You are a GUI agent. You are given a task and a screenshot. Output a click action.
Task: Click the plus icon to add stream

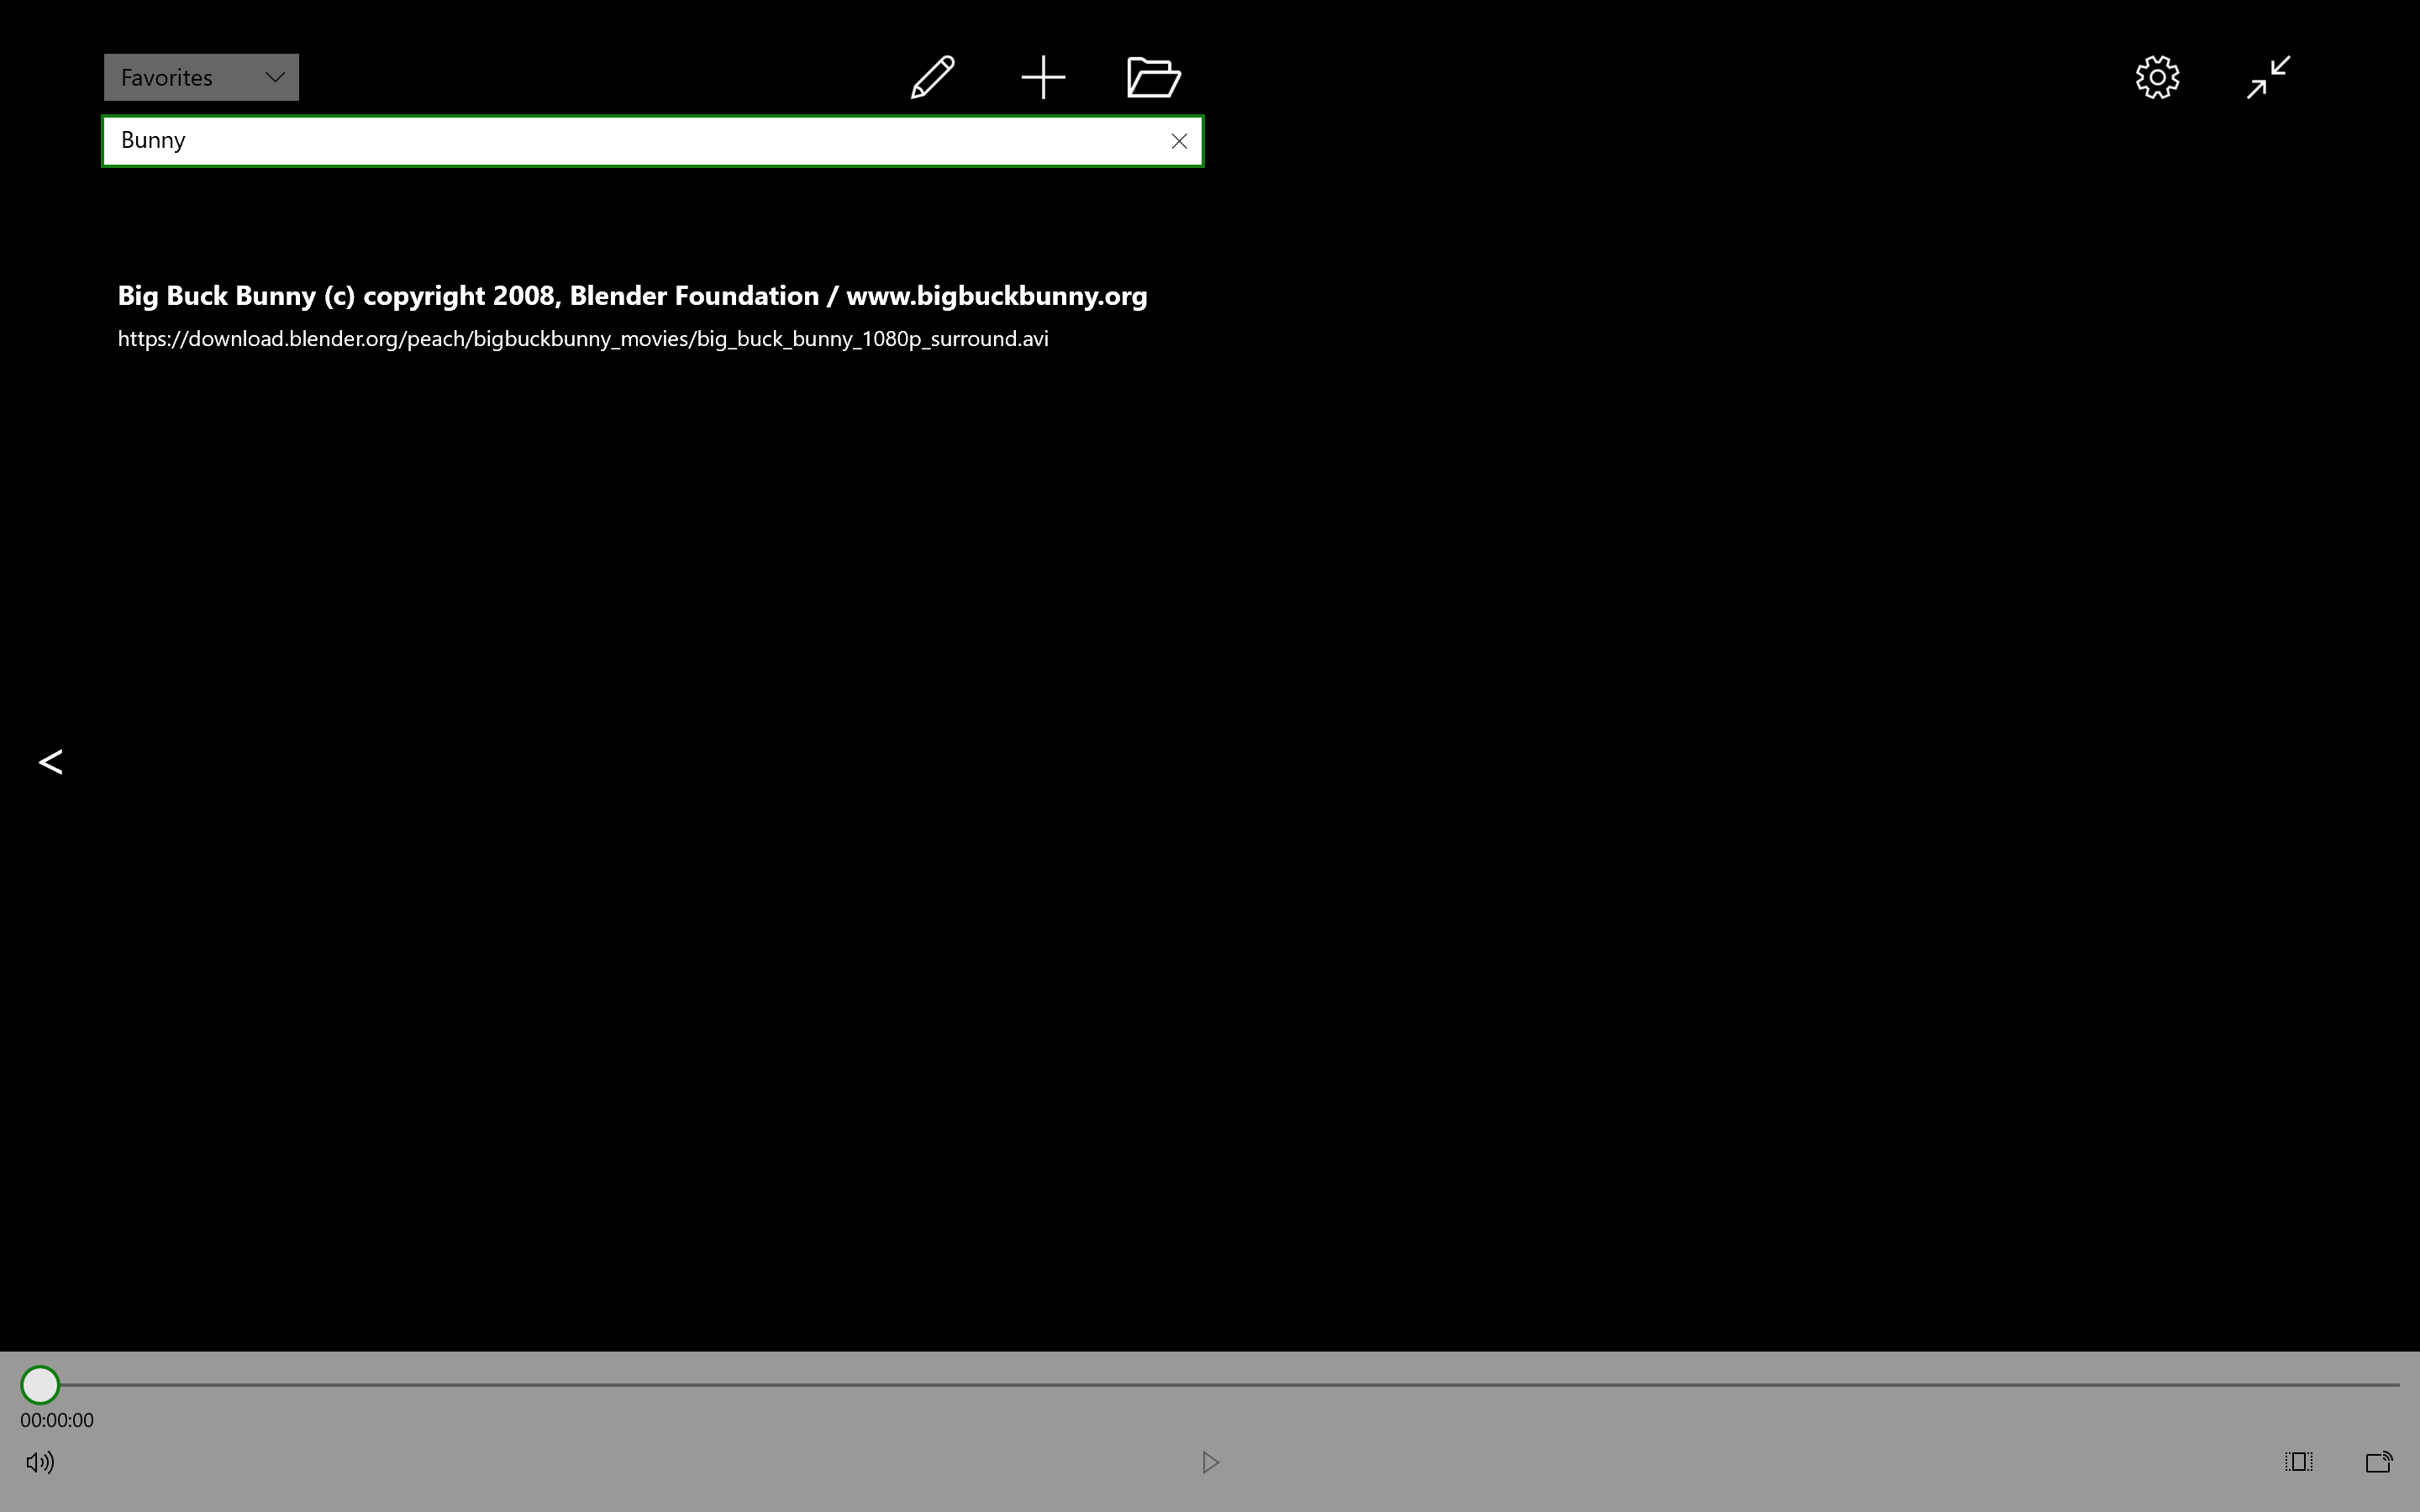tap(1042, 77)
